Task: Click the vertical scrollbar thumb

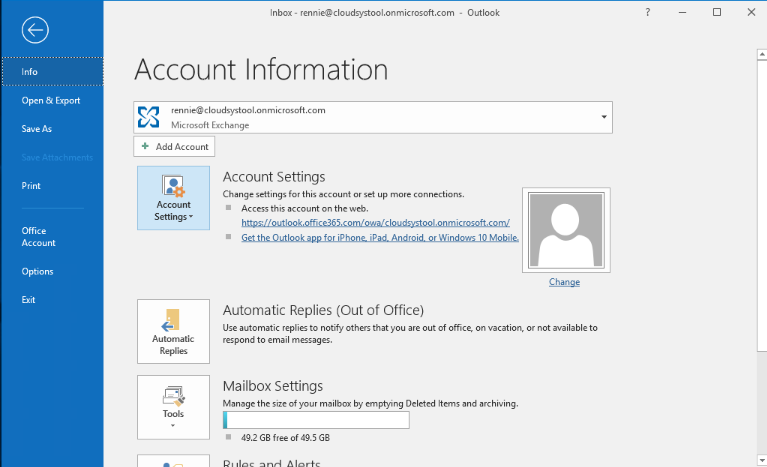Action: 762,205
